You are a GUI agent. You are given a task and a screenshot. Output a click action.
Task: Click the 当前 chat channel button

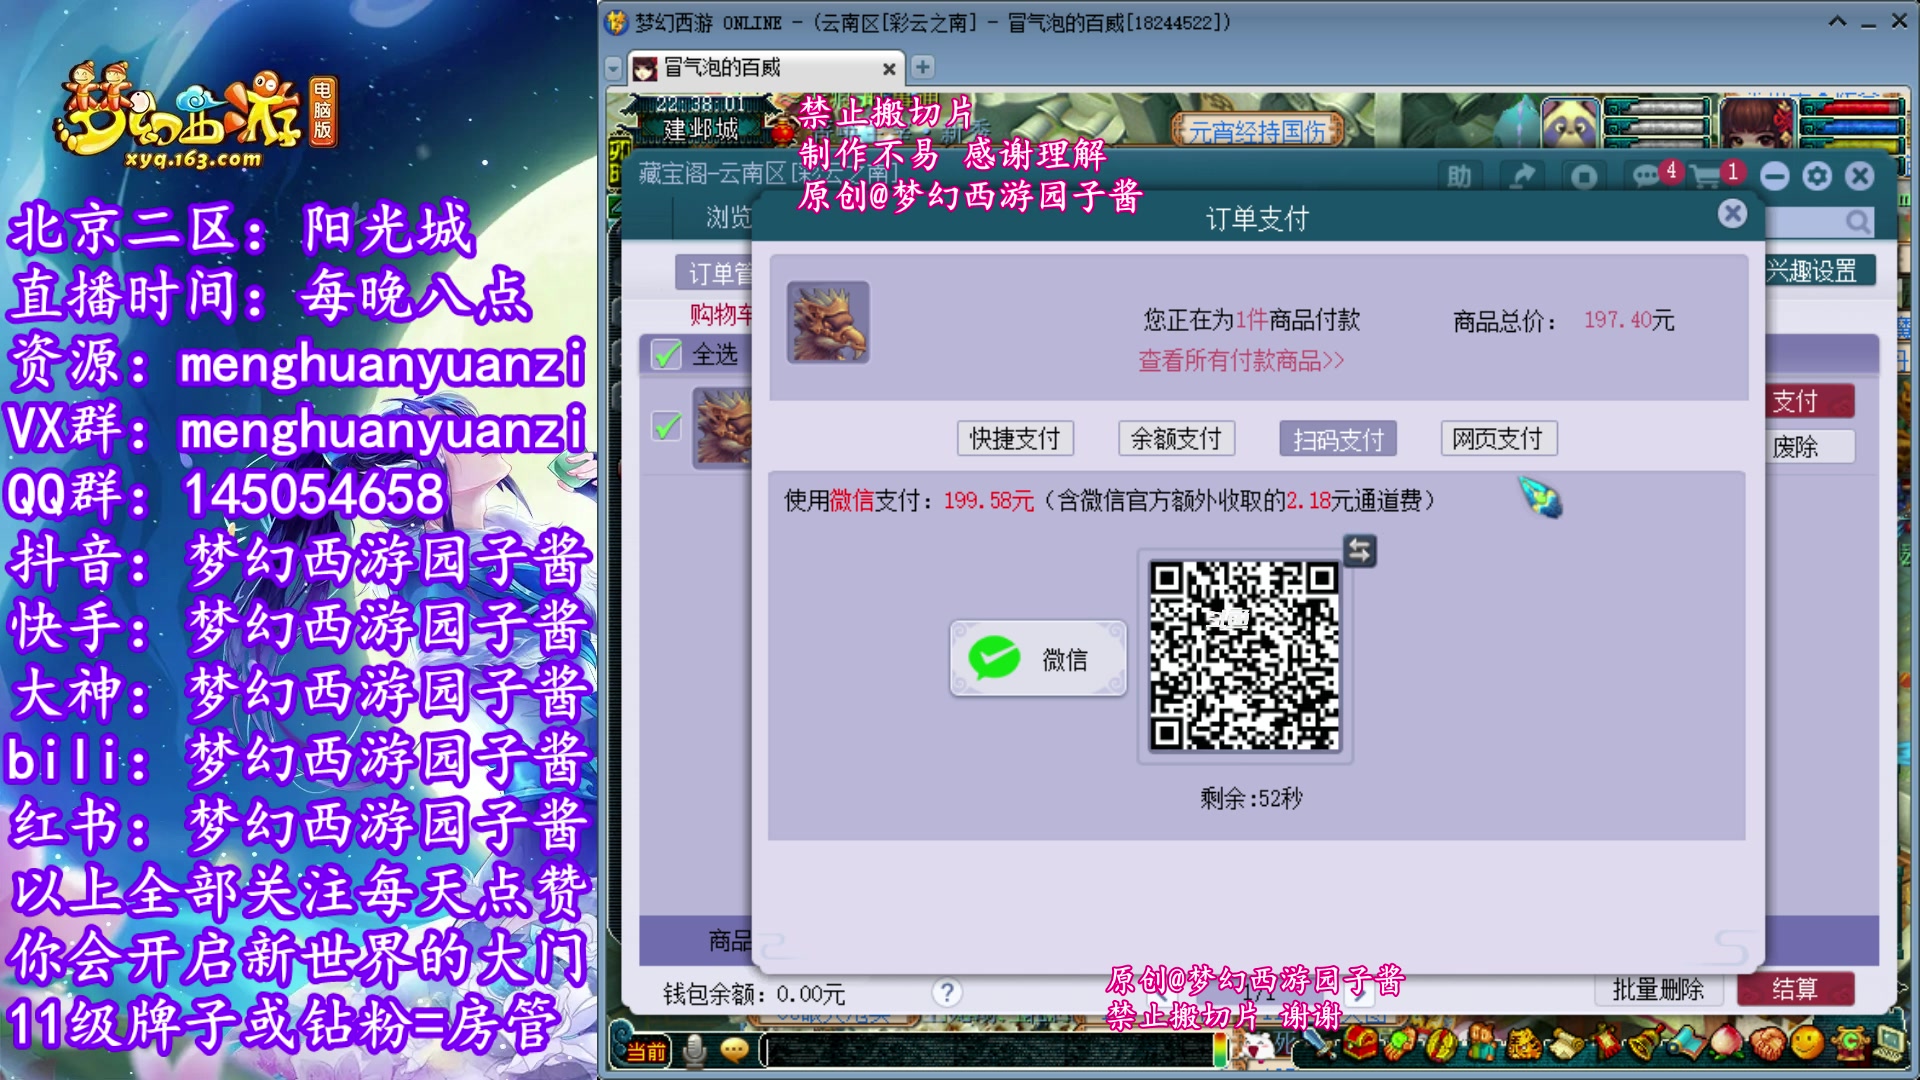(647, 1050)
